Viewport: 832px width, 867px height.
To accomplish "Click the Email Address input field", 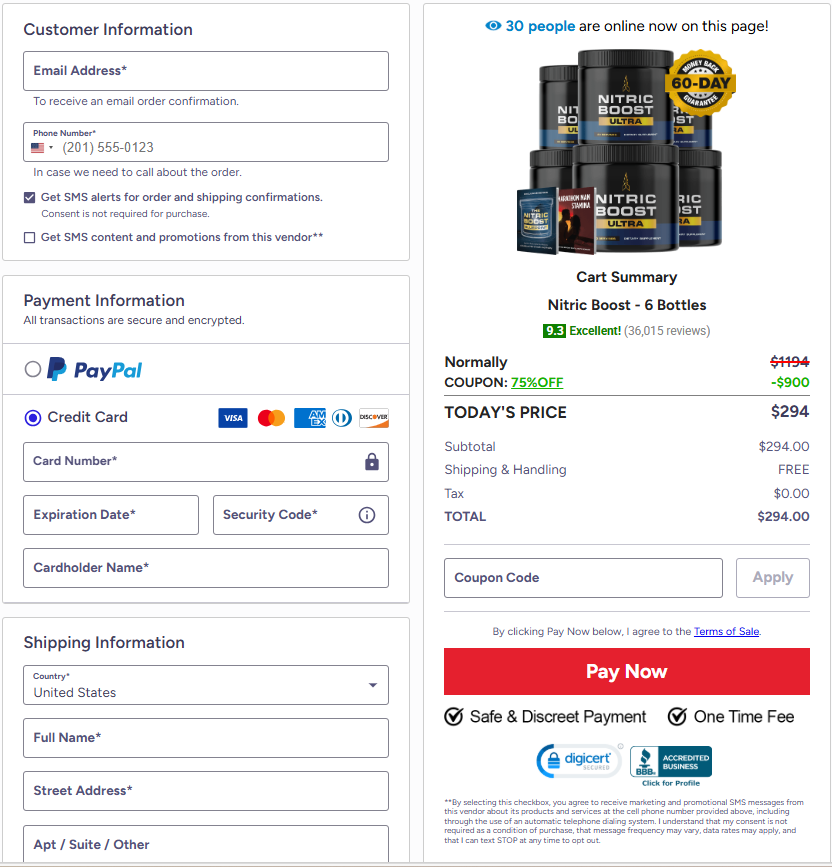I will point(205,71).
